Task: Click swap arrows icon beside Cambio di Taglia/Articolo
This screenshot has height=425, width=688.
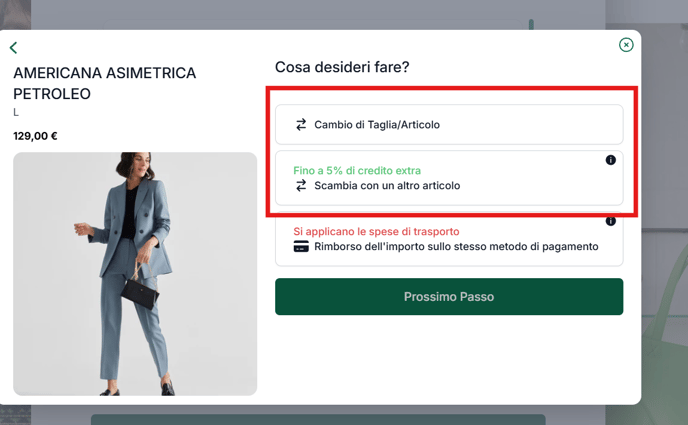Action: coord(301,125)
